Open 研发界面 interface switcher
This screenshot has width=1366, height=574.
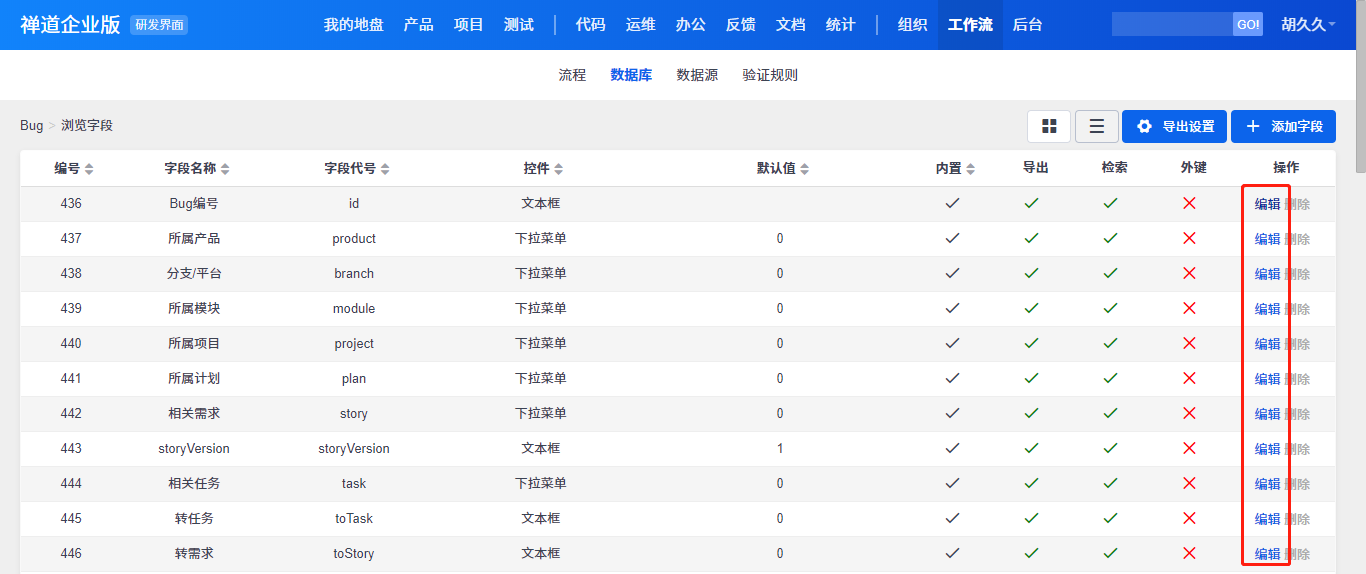pos(159,25)
